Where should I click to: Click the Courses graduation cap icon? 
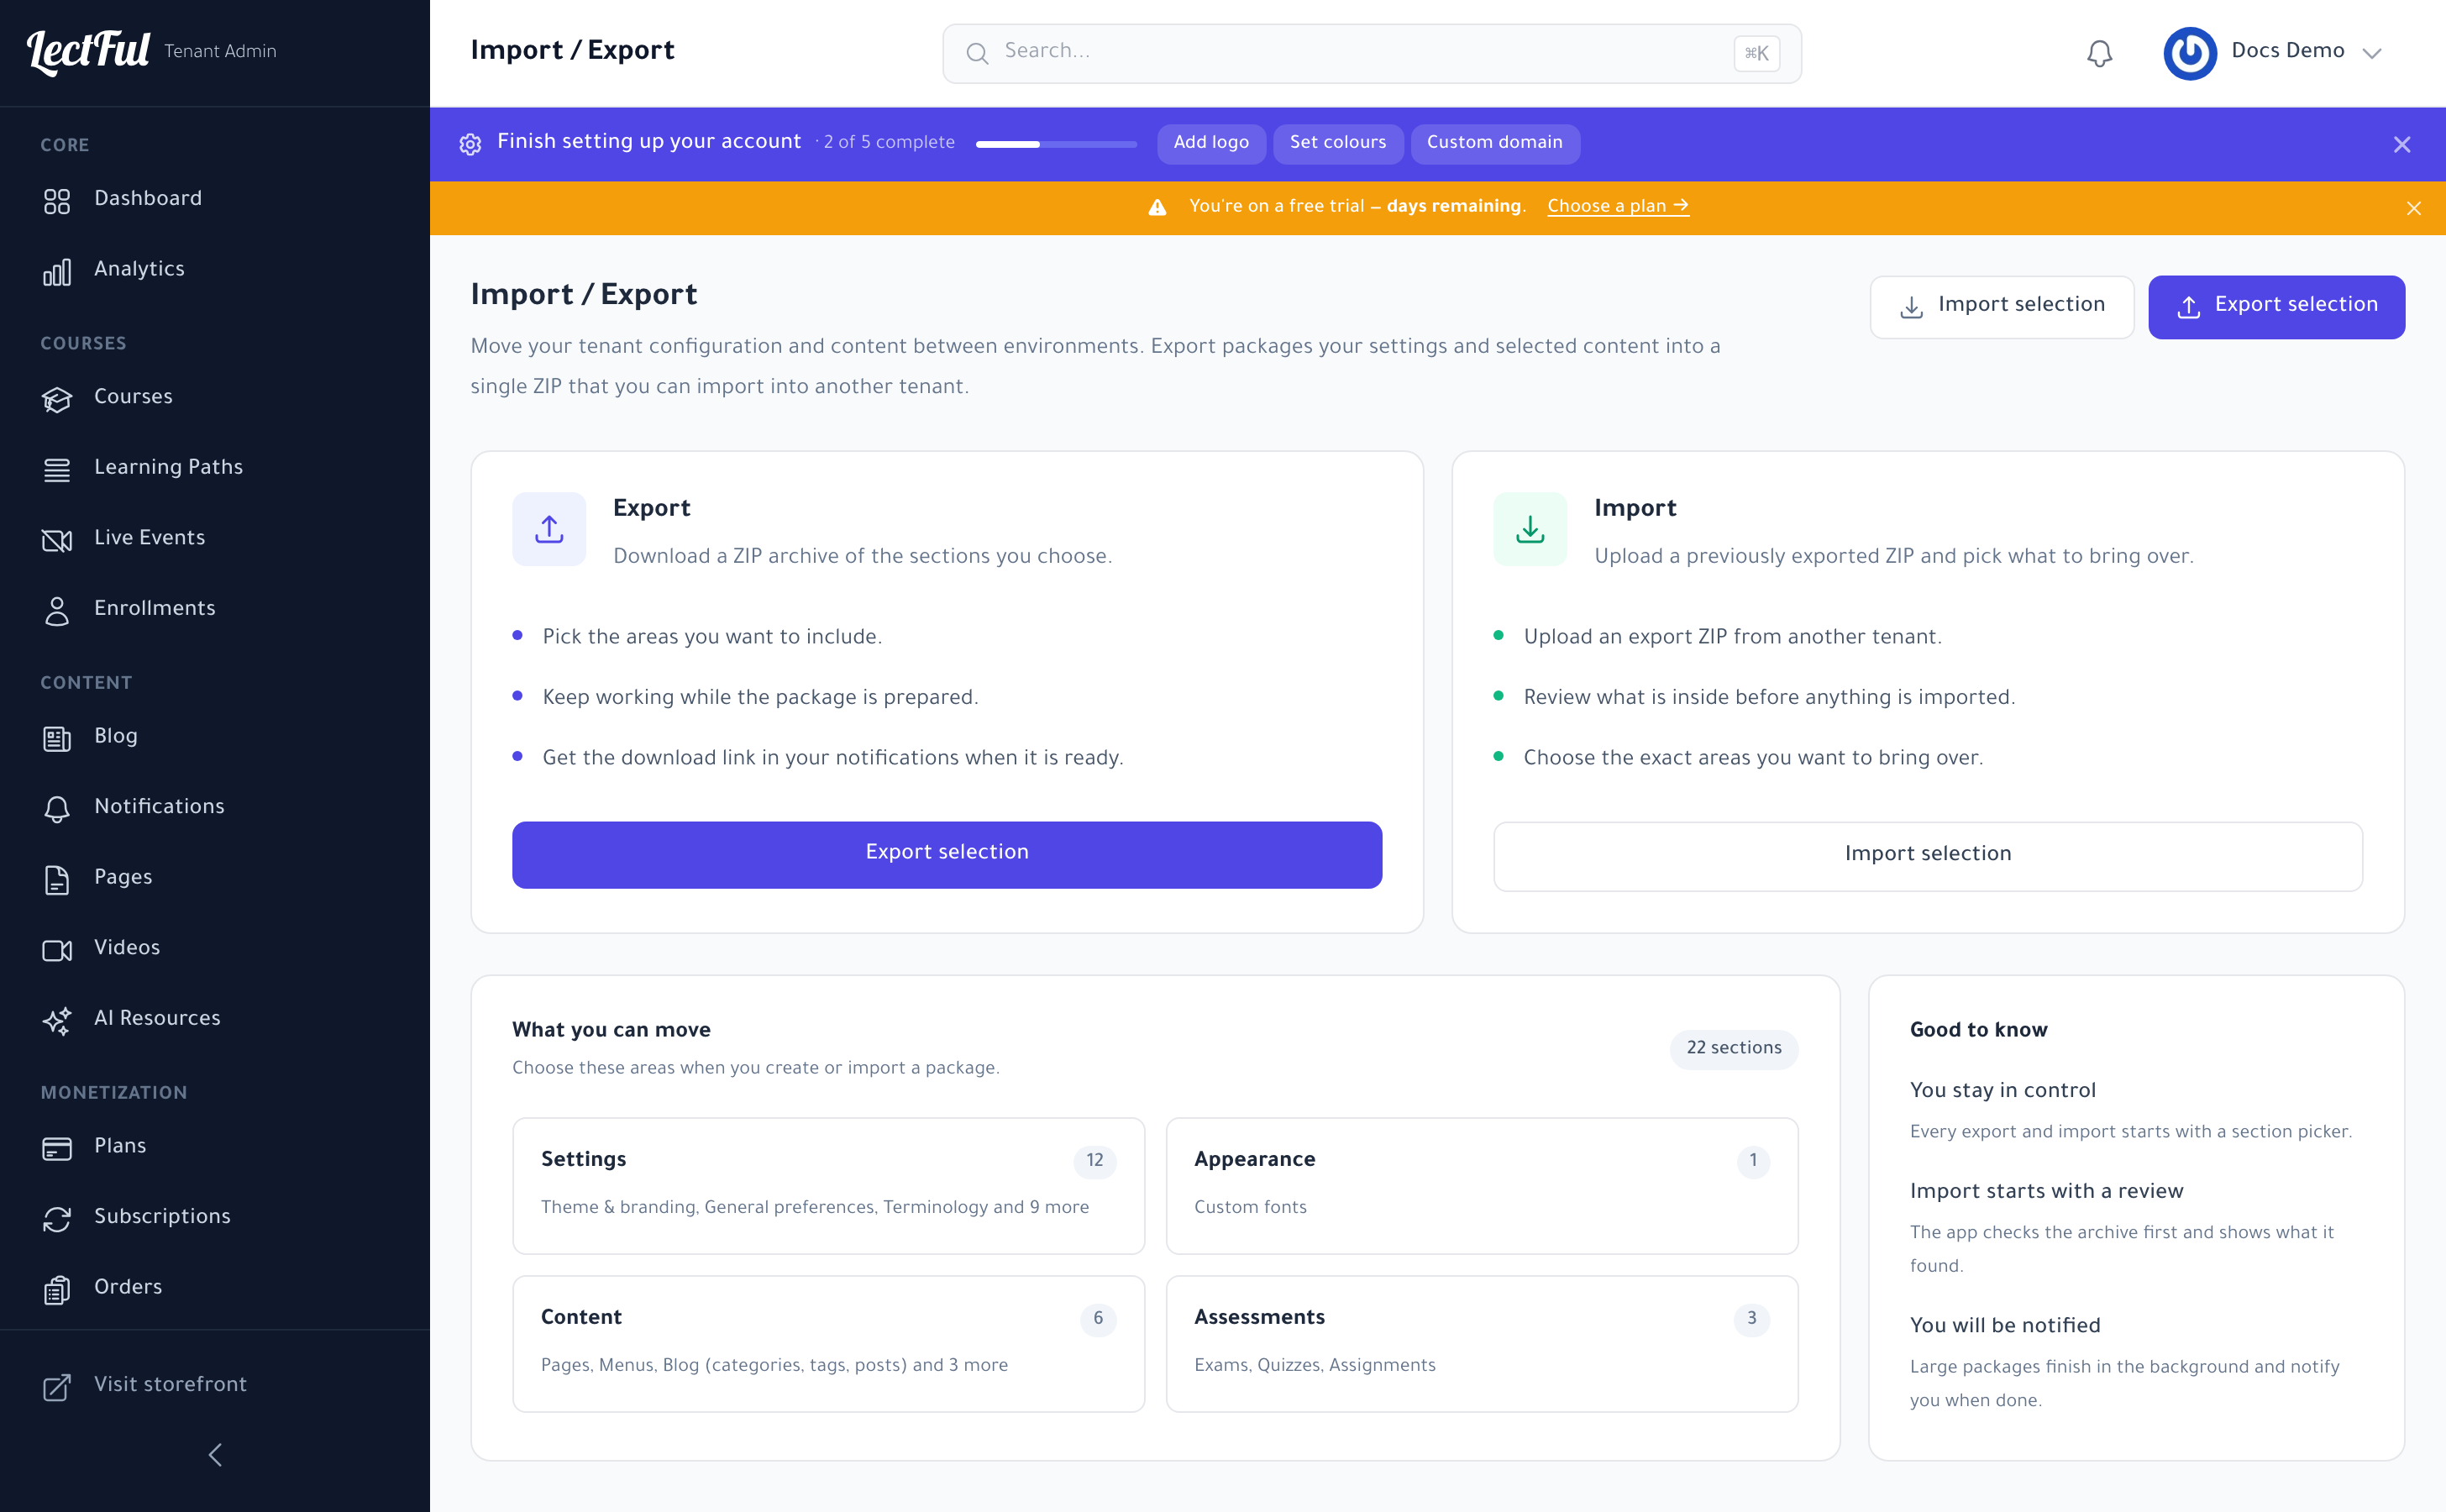57,399
